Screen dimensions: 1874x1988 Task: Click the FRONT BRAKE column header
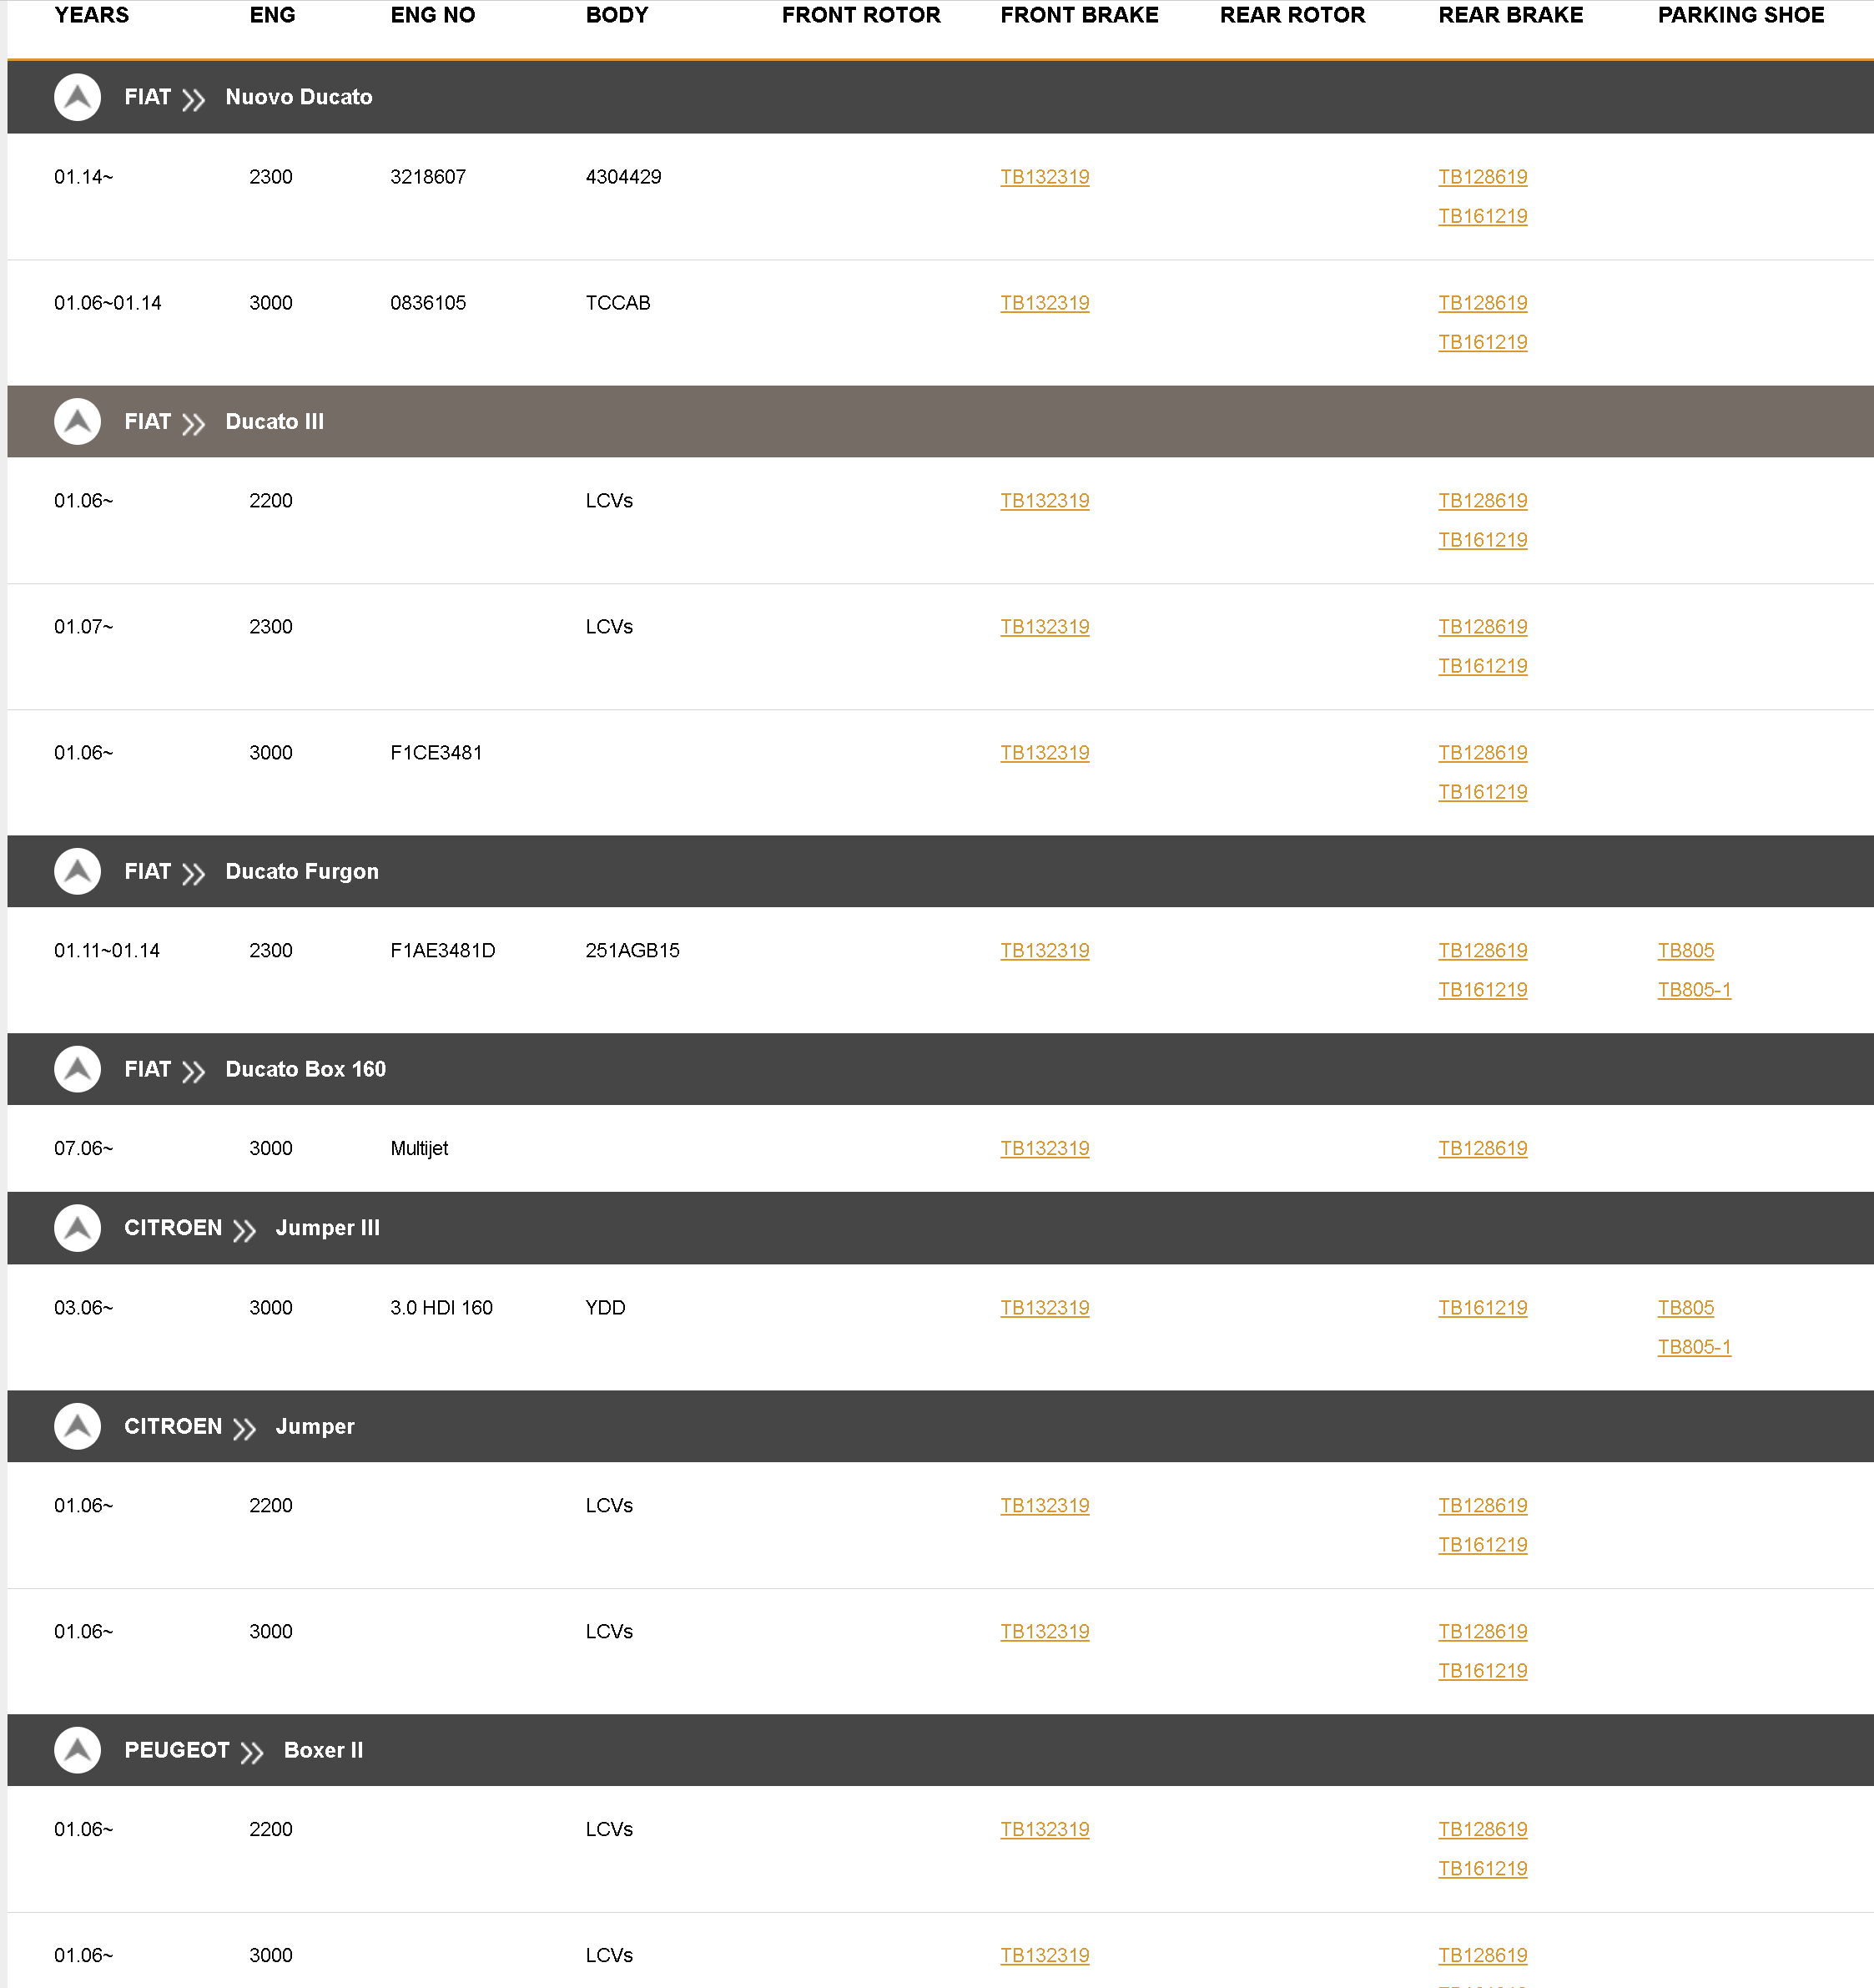tap(1079, 15)
